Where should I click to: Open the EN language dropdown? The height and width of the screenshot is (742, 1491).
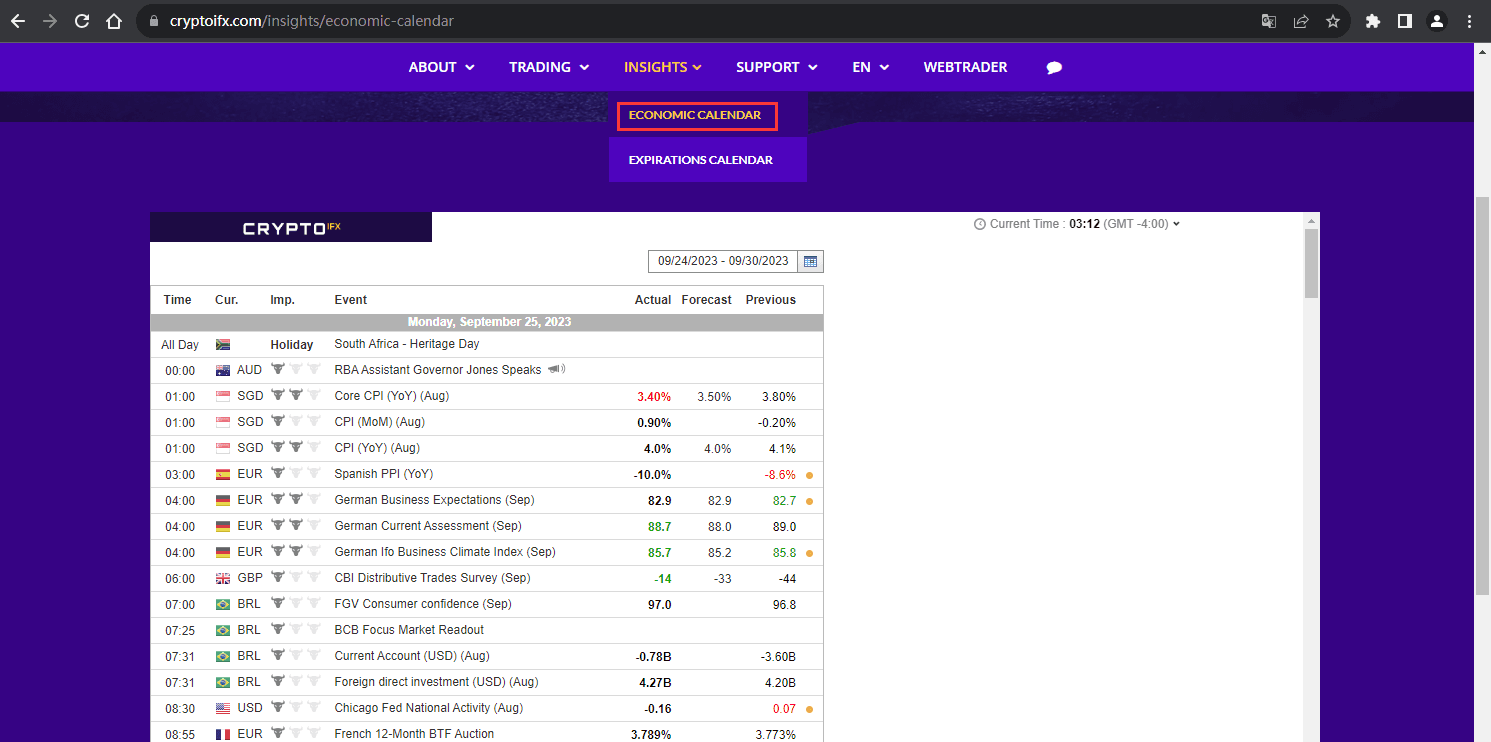click(870, 67)
